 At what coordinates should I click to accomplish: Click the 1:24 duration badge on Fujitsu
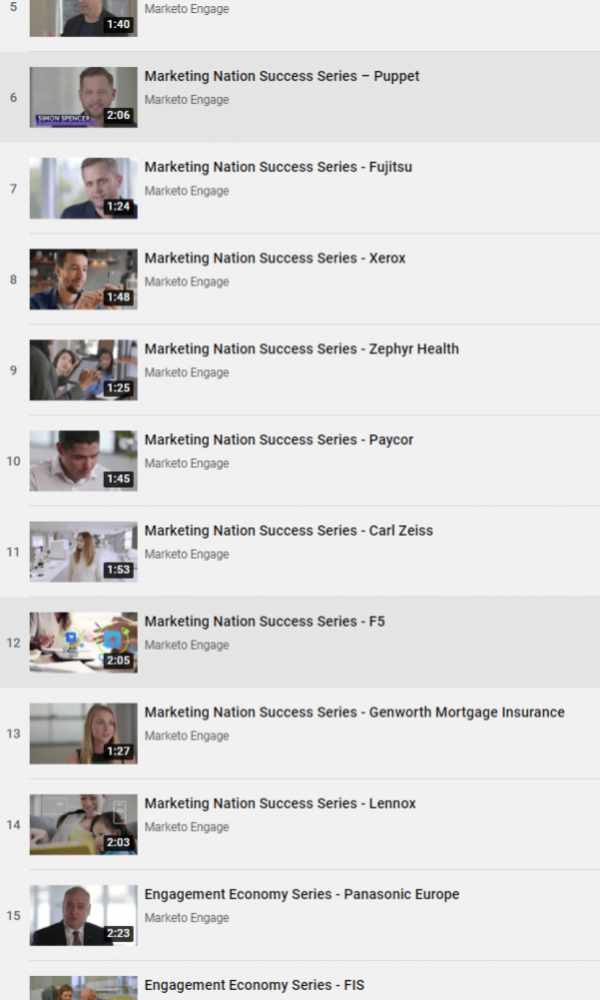pos(119,207)
